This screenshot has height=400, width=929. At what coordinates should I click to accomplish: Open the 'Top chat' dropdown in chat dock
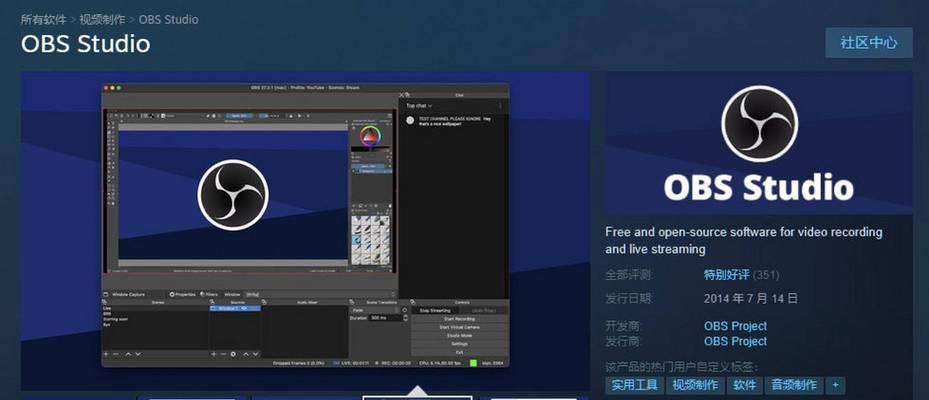click(419, 105)
